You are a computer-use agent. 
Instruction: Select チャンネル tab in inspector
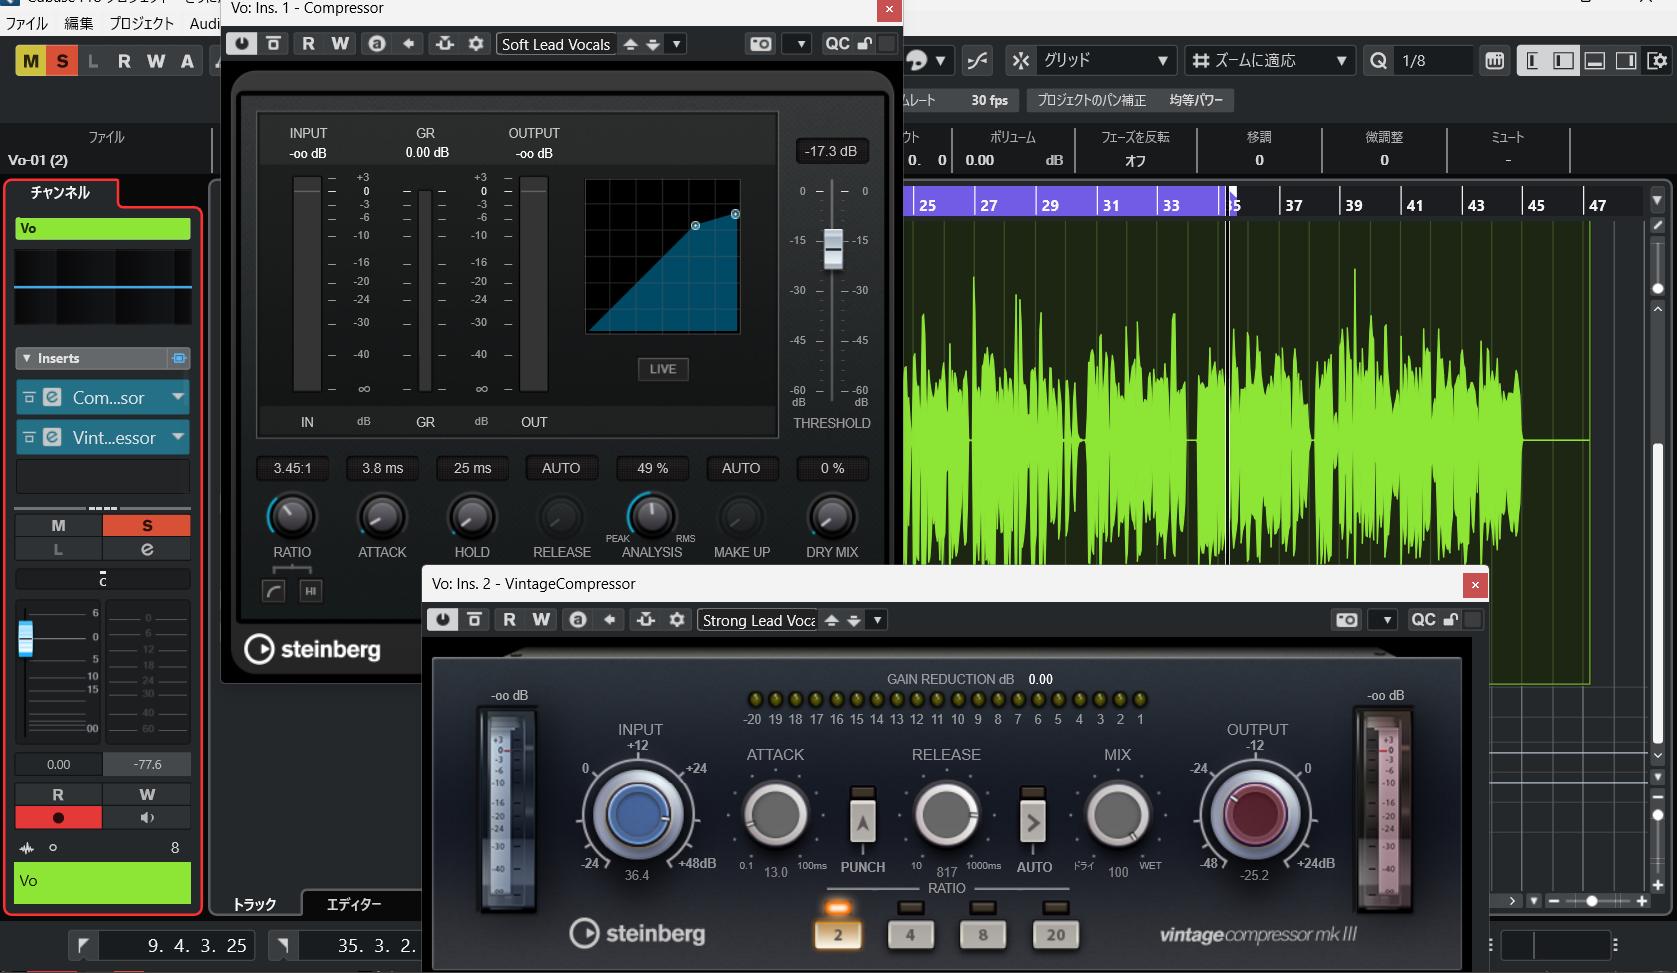[x=61, y=192]
